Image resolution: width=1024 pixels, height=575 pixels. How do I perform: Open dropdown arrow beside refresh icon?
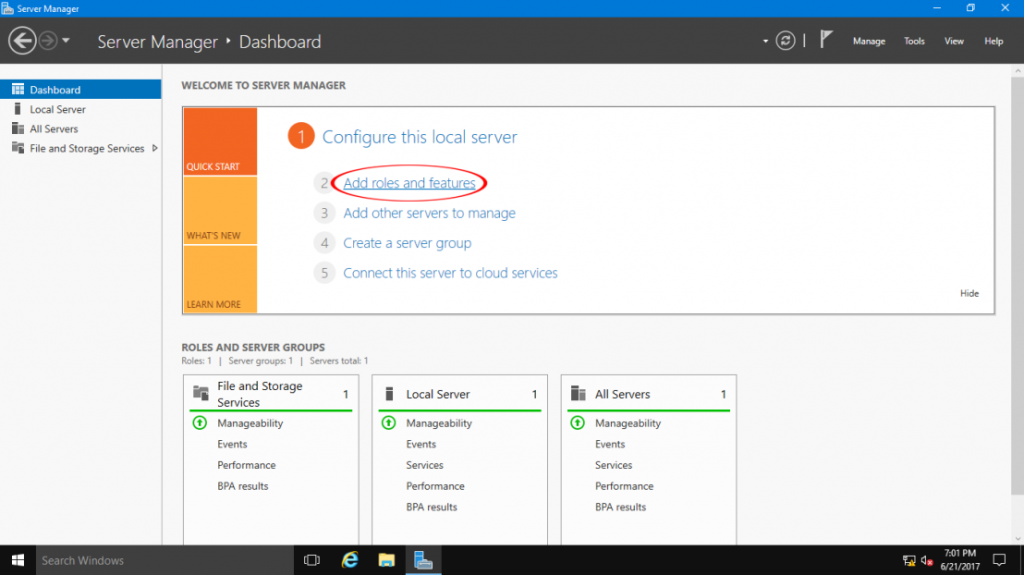click(765, 41)
